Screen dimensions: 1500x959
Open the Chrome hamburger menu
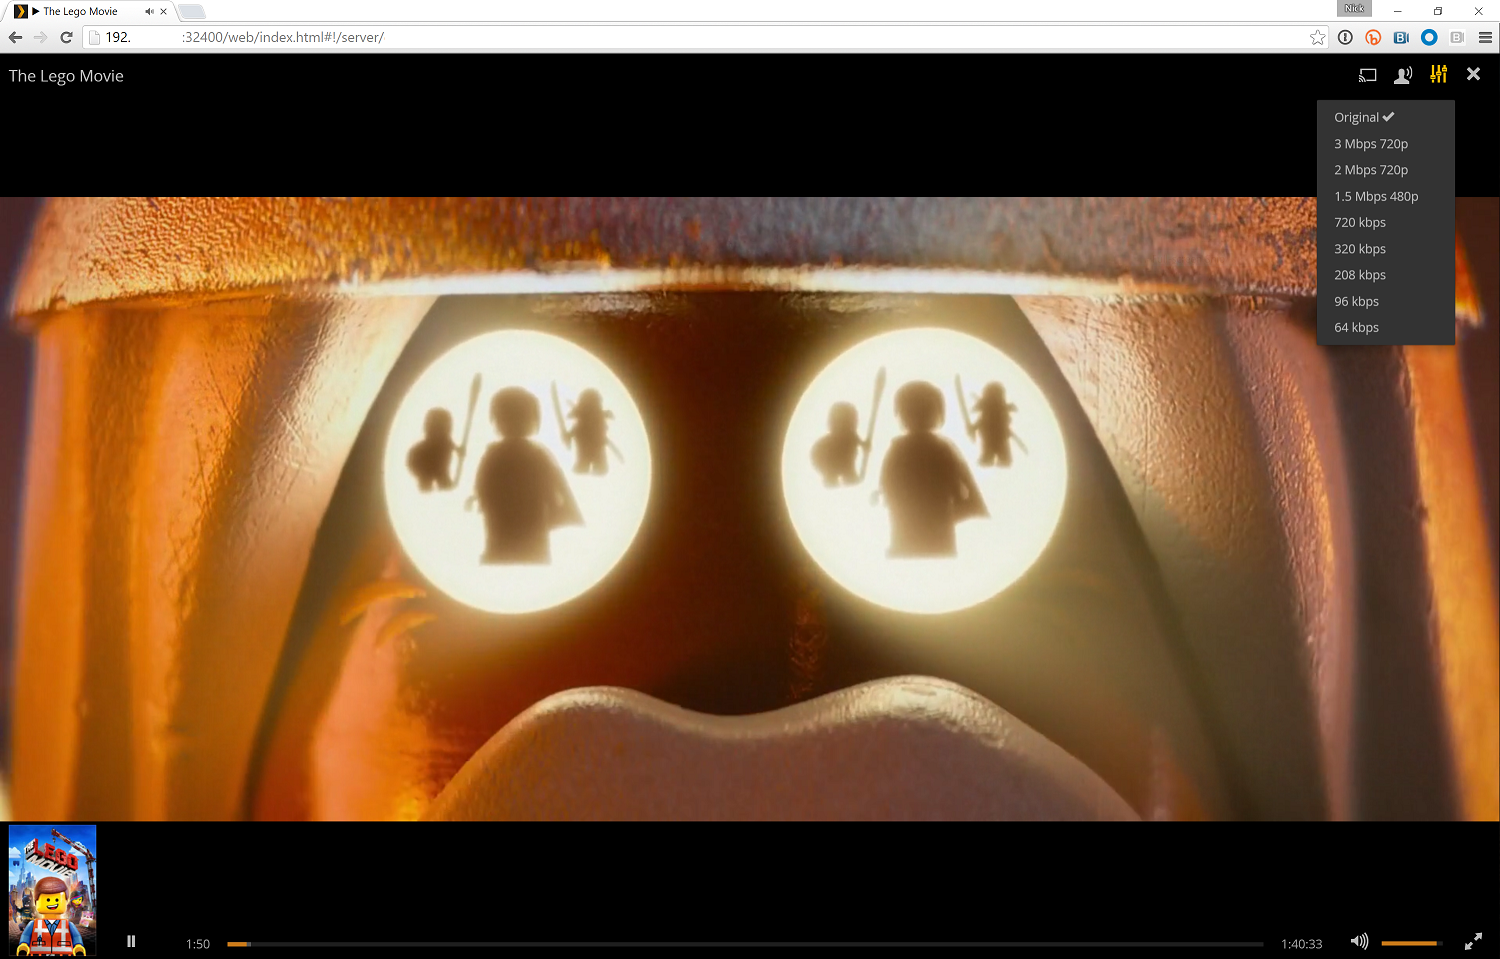coord(1485,37)
